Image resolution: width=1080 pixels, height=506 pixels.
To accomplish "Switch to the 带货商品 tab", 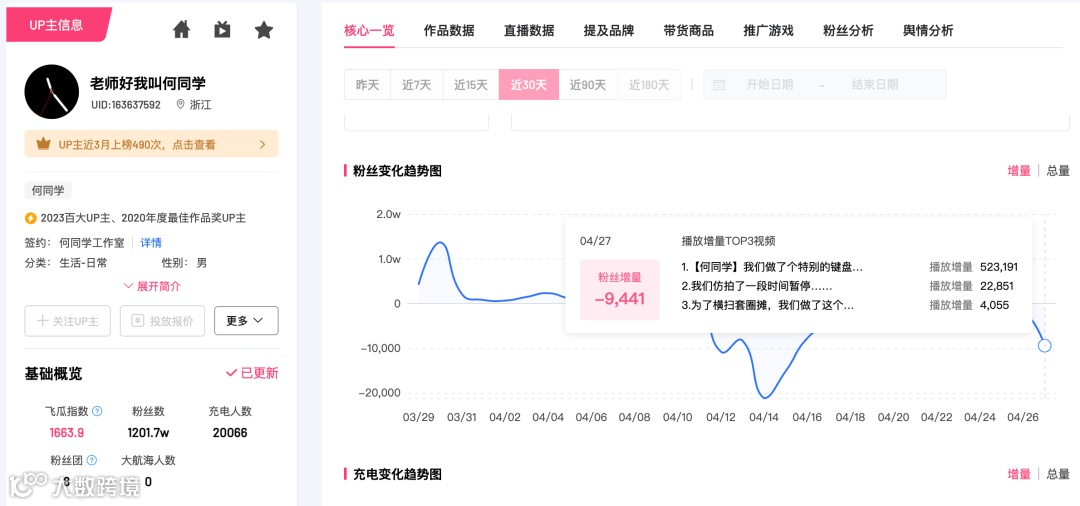I will (689, 30).
